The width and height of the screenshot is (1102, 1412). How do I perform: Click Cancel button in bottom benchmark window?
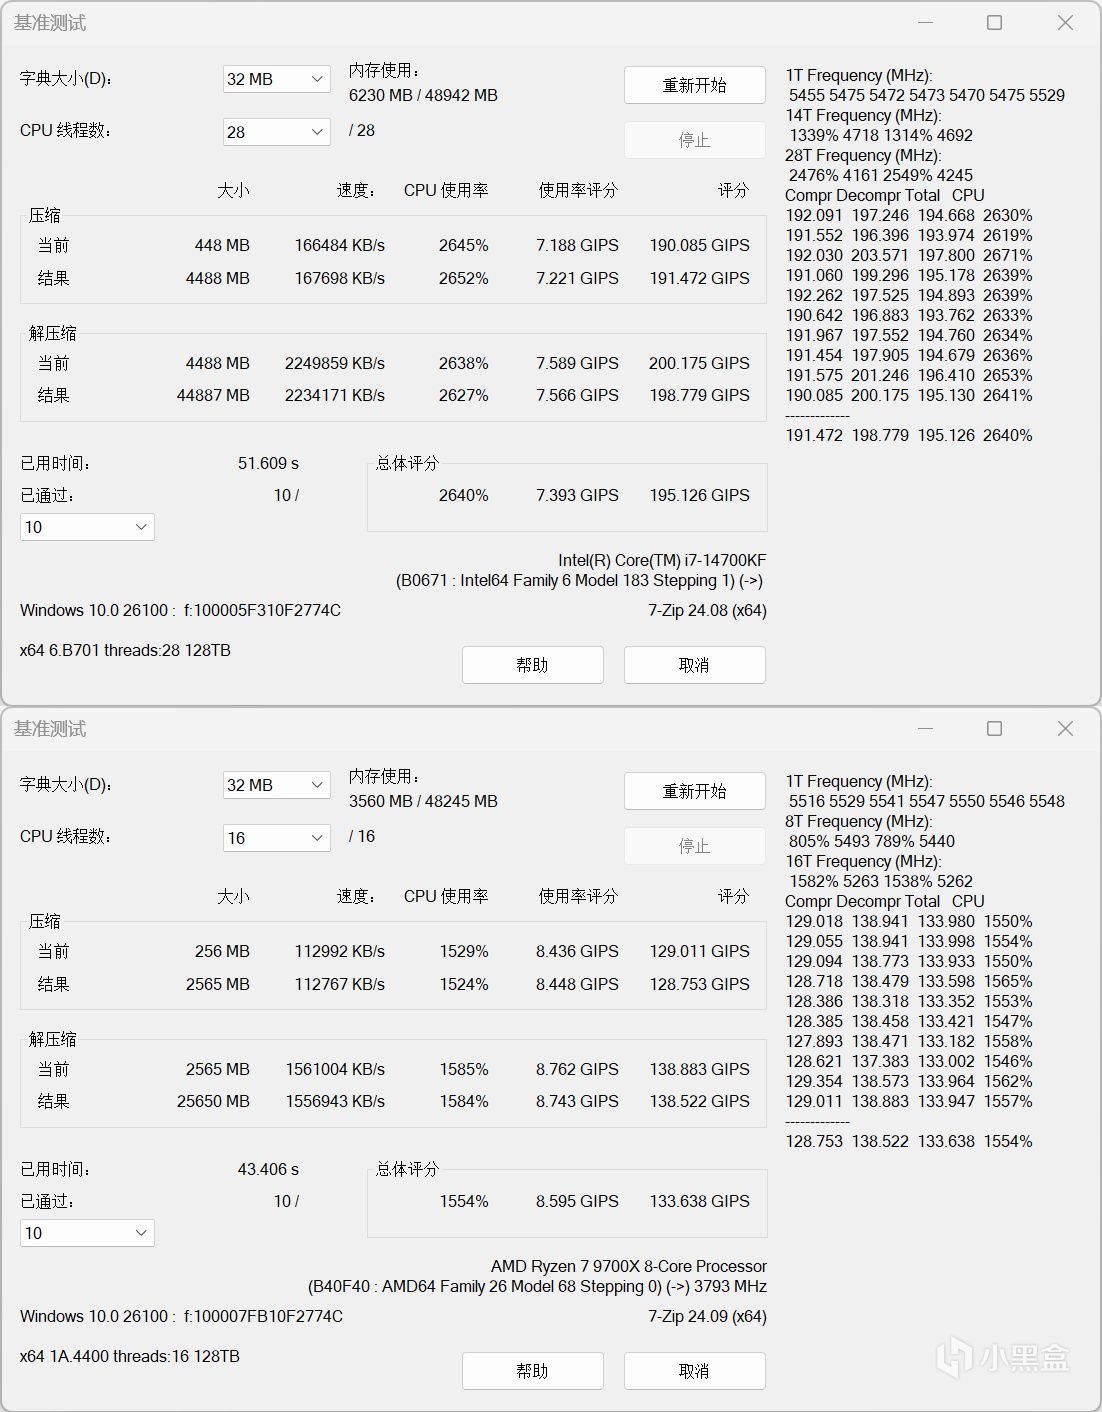[x=695, y=1371]
